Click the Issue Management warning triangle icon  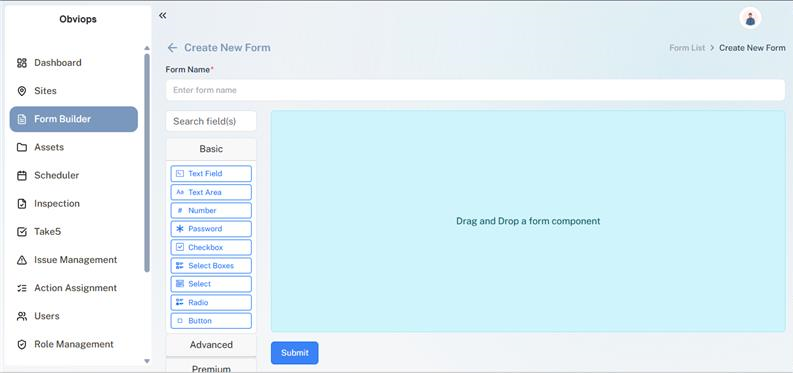[21, 260]
